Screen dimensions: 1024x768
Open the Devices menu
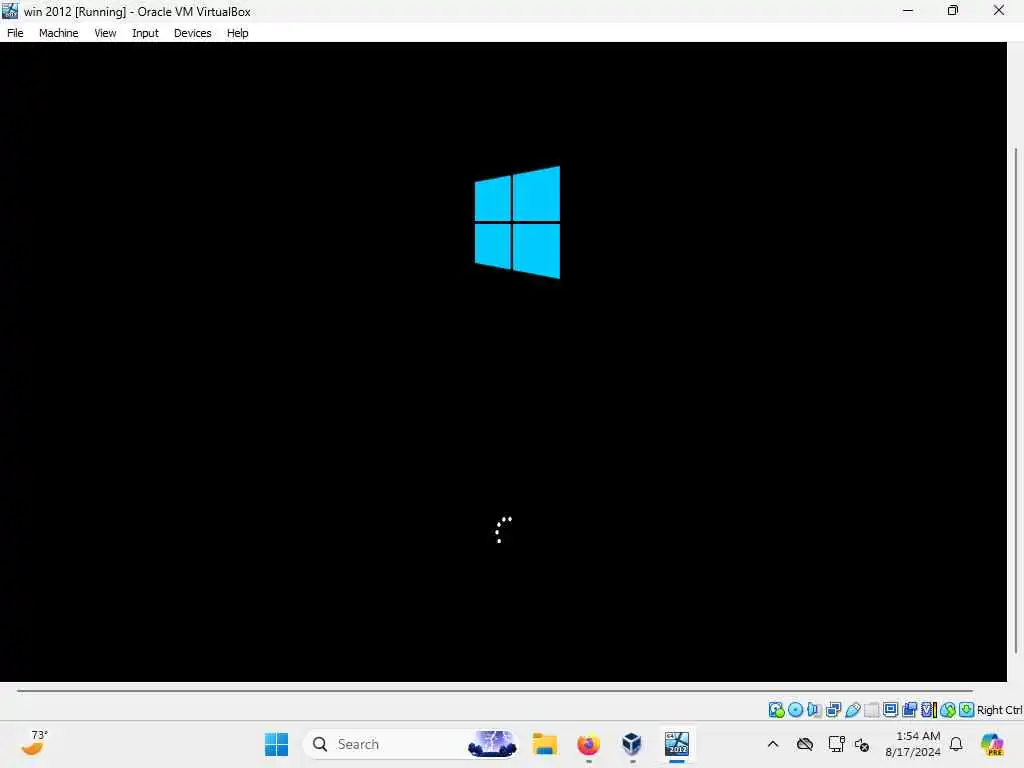(x=193, y=33)
